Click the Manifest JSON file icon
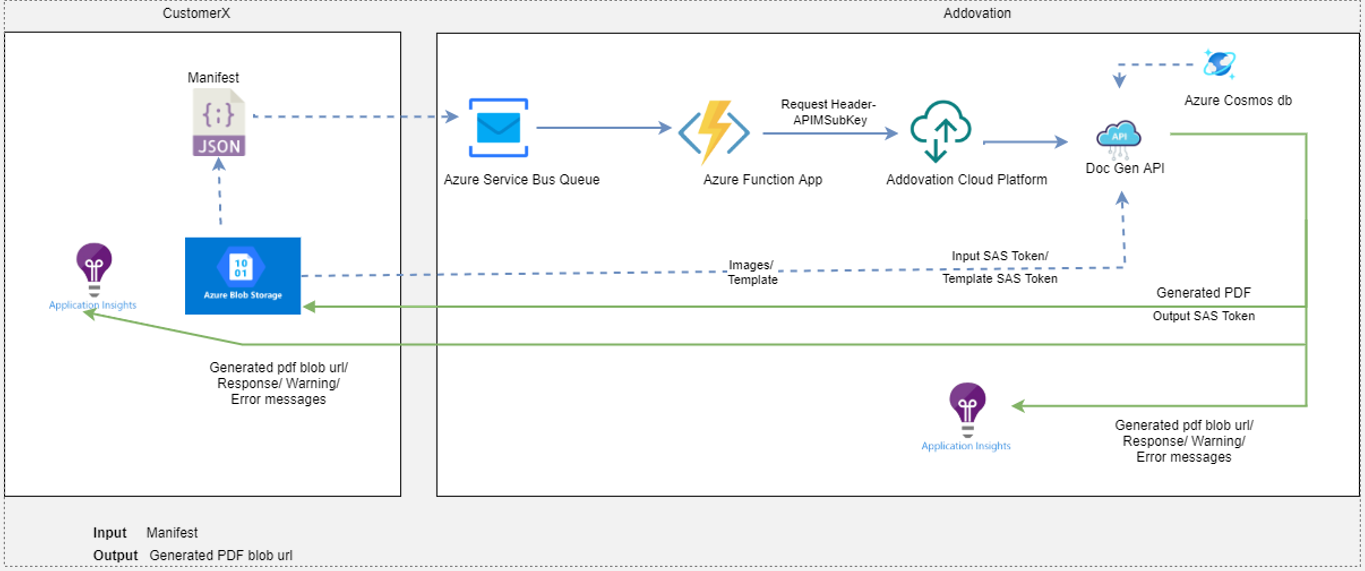The image size is (1365, 571). coord(219,122)
